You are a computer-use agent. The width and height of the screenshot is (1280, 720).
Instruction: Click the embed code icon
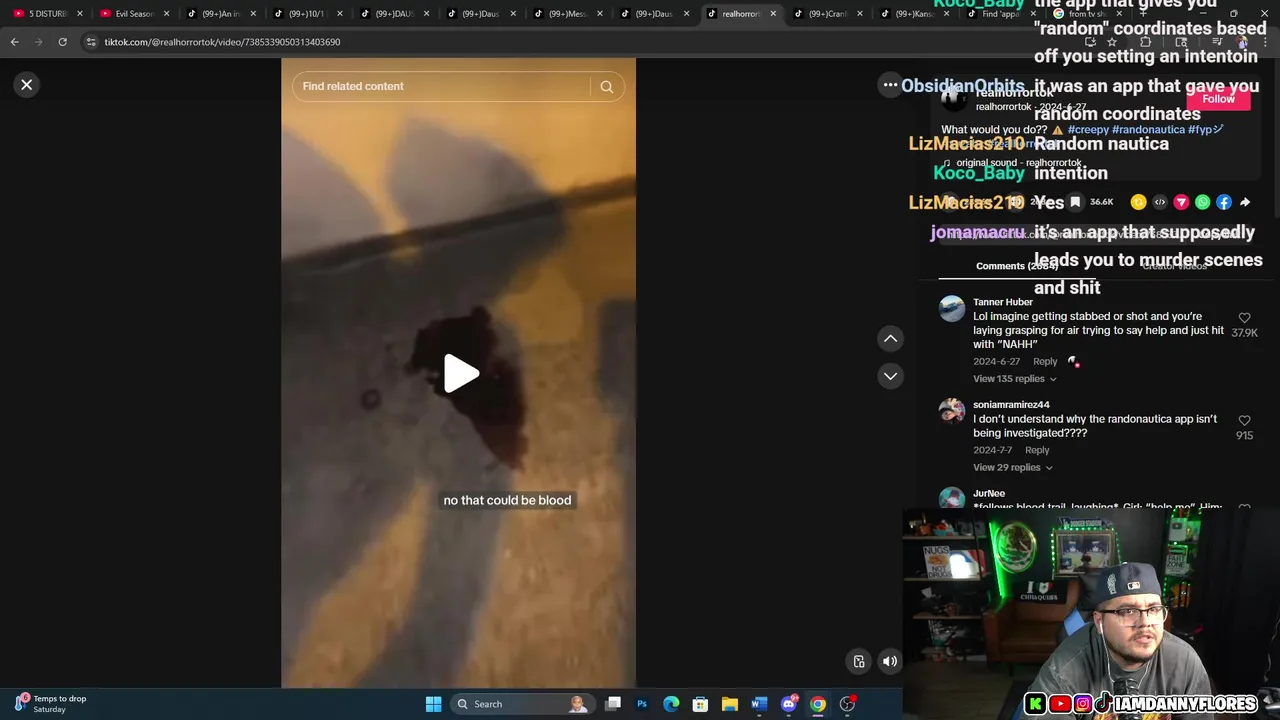[x=1160, y=202]
